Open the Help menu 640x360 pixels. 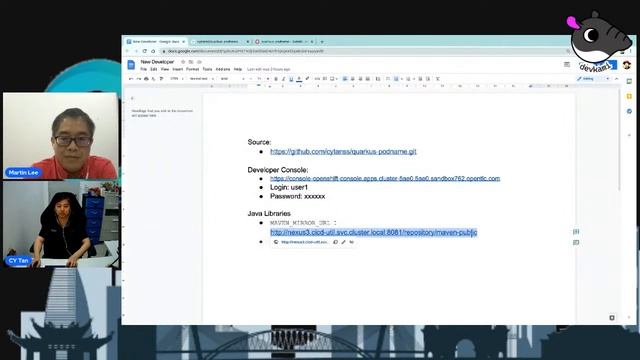point(238,69)
